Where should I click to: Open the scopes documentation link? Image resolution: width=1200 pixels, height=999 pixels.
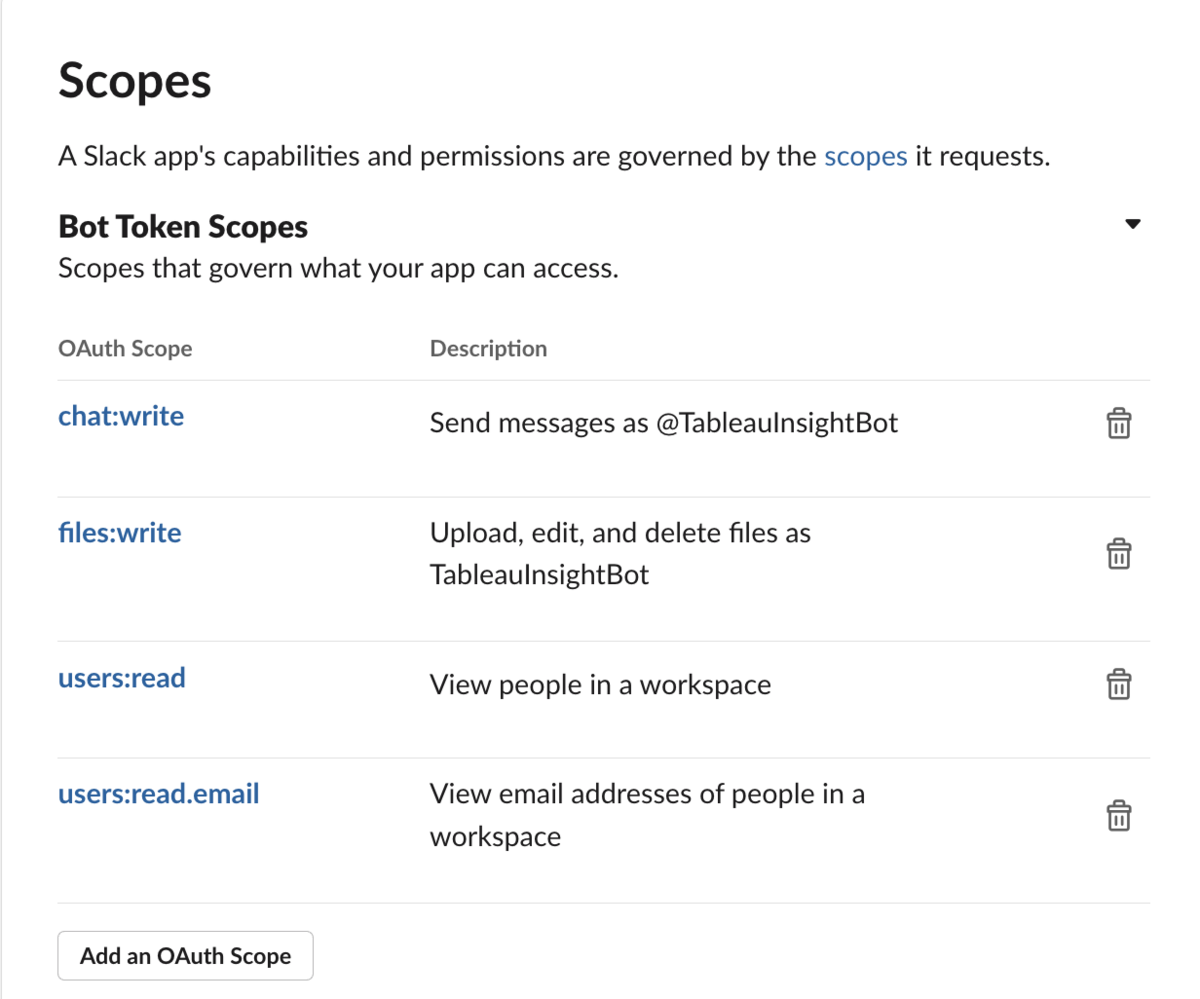[866, 157]
